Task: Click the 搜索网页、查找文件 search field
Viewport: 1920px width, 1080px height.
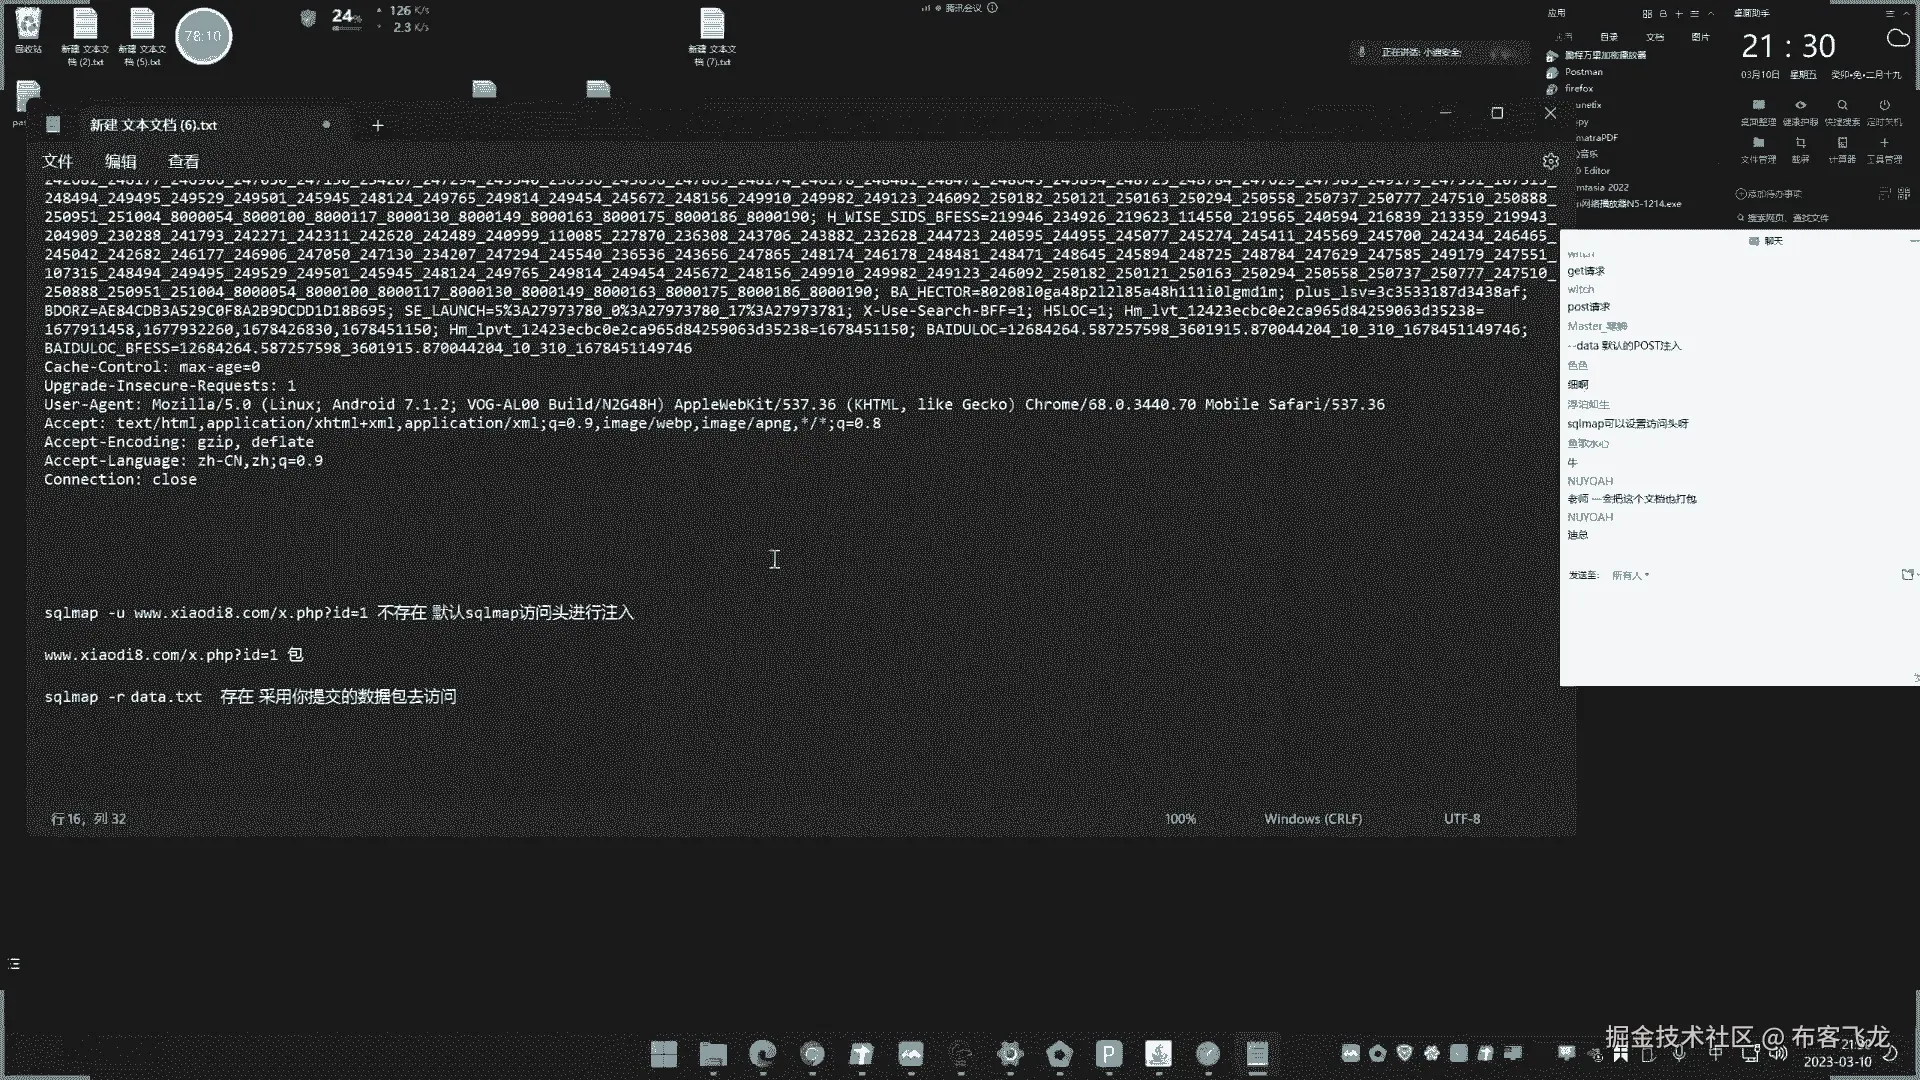Action: point(1790,217)
